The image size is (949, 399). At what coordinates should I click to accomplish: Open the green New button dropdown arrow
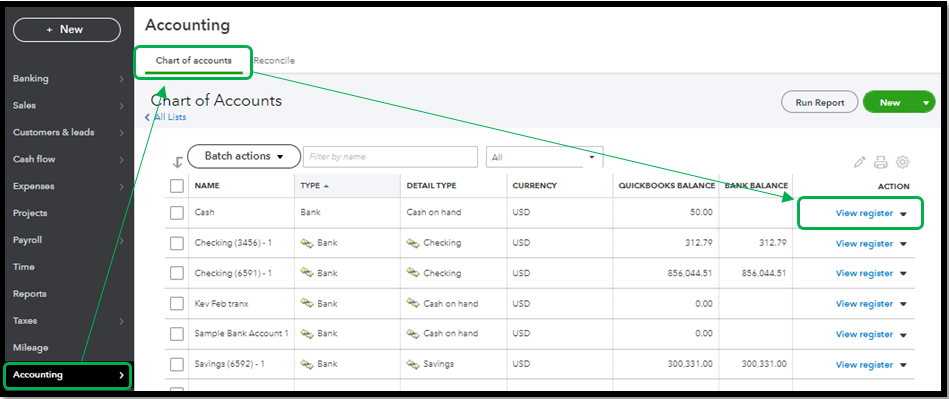tap(926, 103)
